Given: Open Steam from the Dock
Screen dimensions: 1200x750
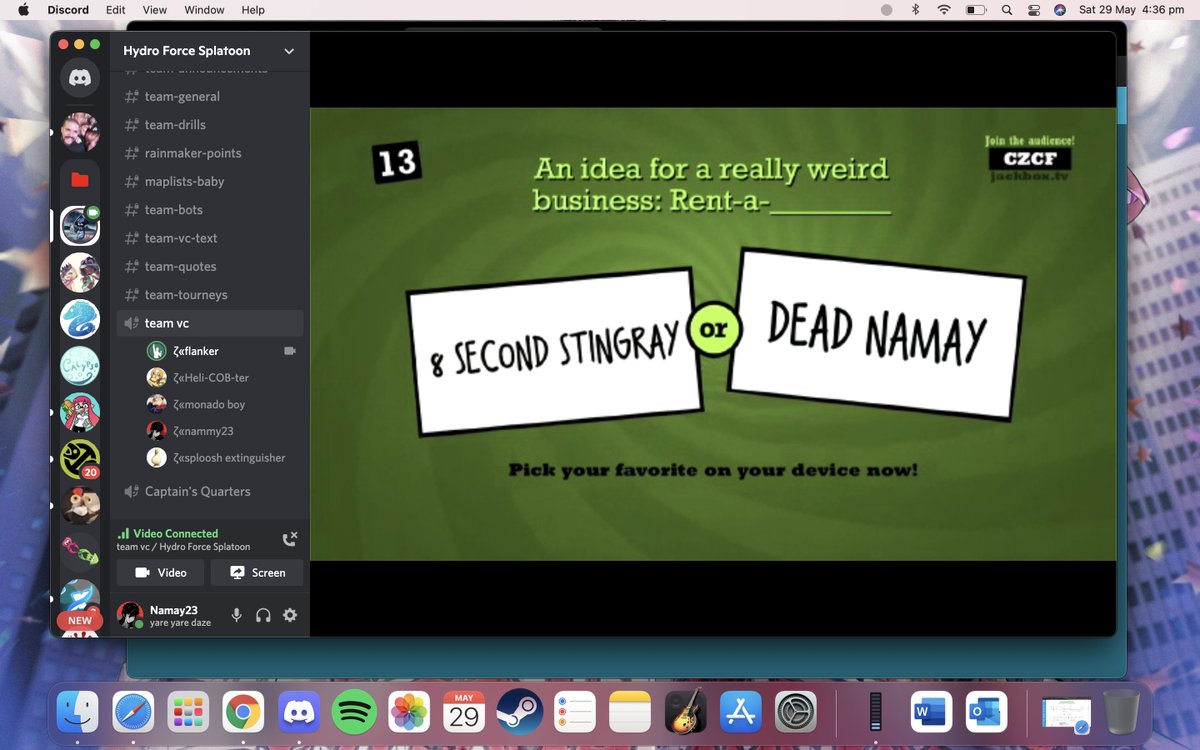Looking at the screenshot, I should pos(519,712).
